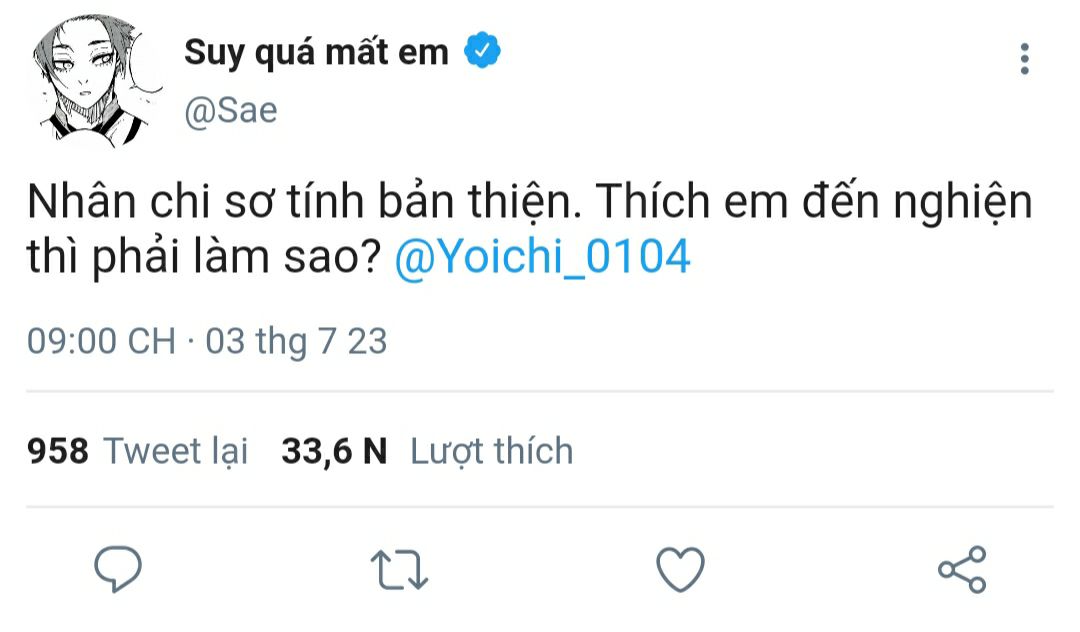The width and height of the screenshot is (1080, 632).
Task: View the 33,6 N likes count
Action: 334,451
